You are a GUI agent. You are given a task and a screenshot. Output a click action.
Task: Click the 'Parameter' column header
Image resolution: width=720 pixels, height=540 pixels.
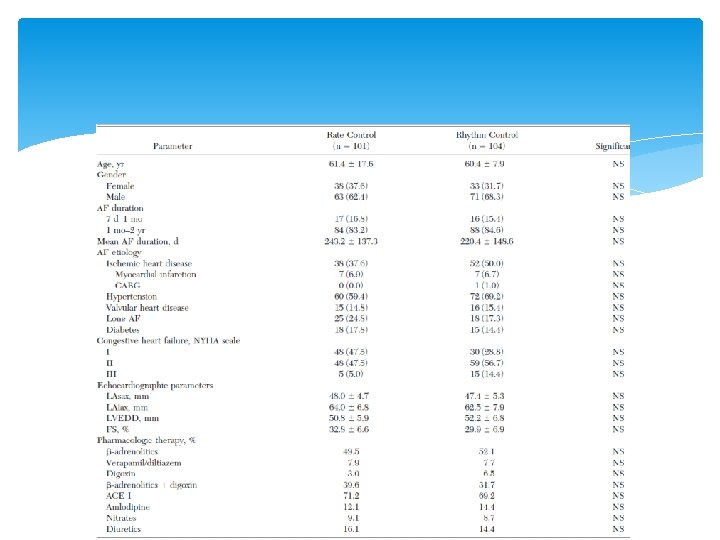(x=172, y=146)
